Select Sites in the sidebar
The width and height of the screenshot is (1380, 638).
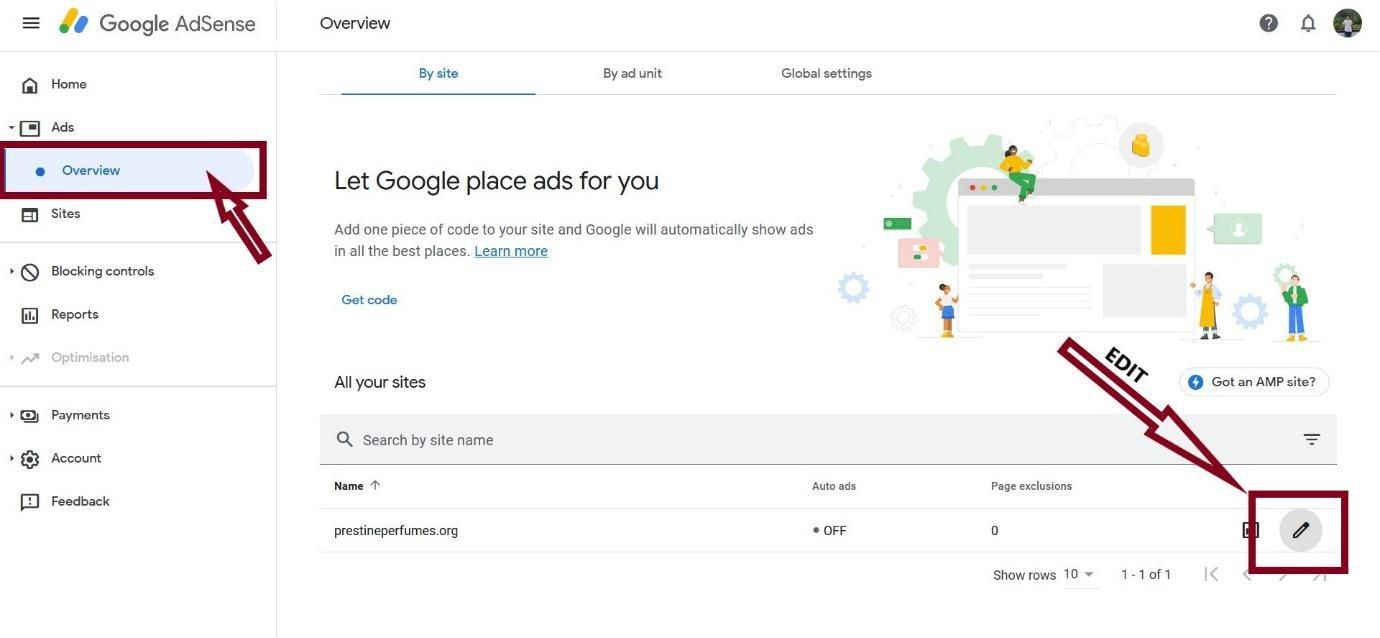(x=66, y=214)
